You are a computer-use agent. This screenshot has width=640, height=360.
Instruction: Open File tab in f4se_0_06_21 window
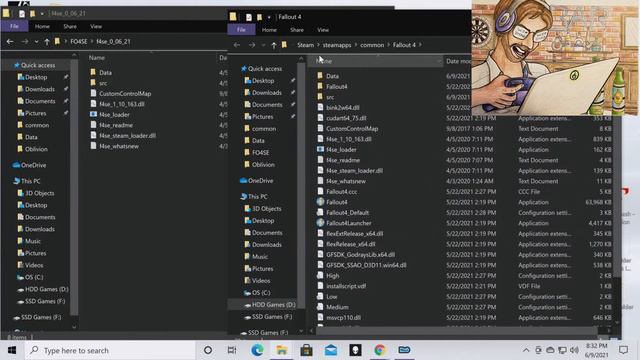point(14,26)
